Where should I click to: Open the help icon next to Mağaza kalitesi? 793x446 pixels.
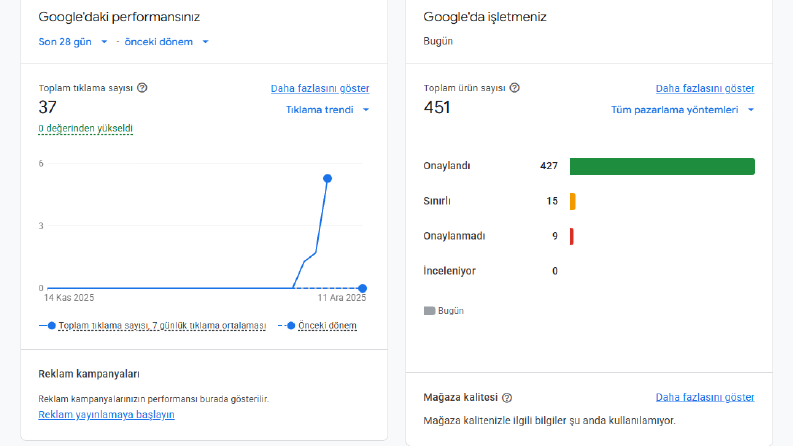tap(507, 398)
